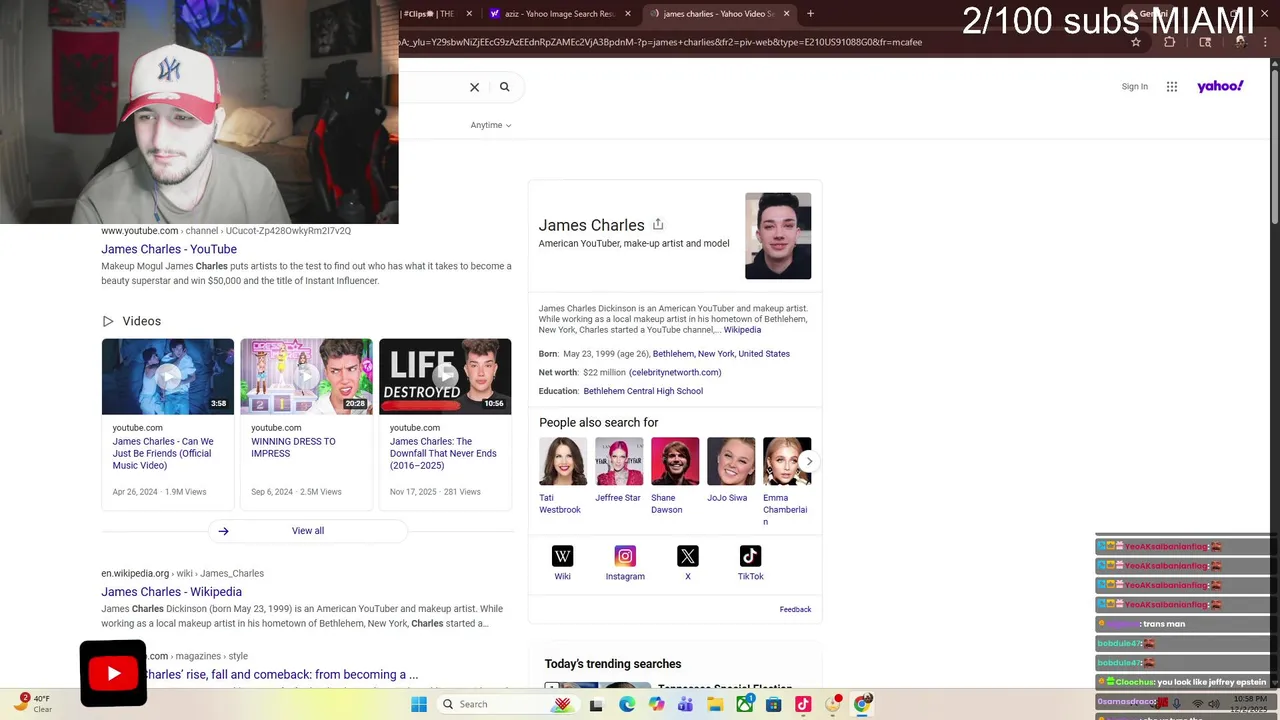
Task: Open The Downfall That Never Ends title
Action: 443,453
